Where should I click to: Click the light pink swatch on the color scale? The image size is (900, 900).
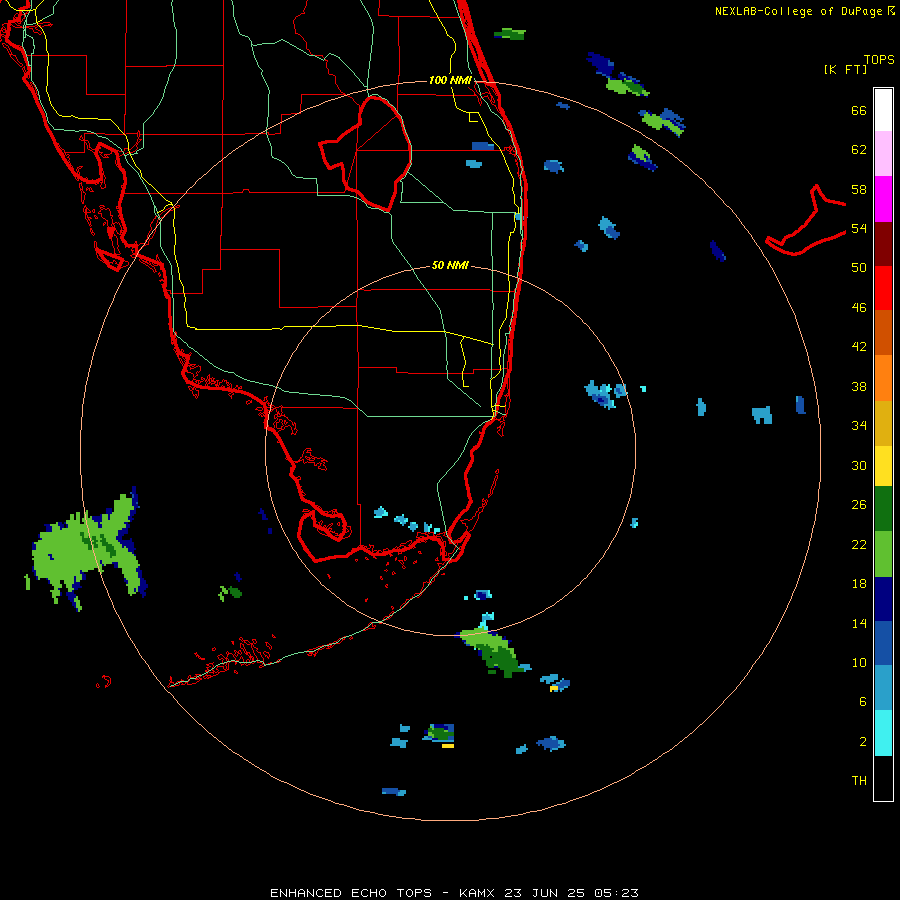pos(883,153)
